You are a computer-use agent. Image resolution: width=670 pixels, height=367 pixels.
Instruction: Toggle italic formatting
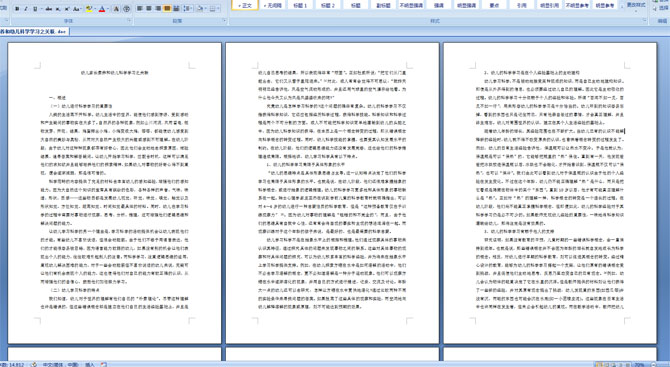tap(26, 9)
